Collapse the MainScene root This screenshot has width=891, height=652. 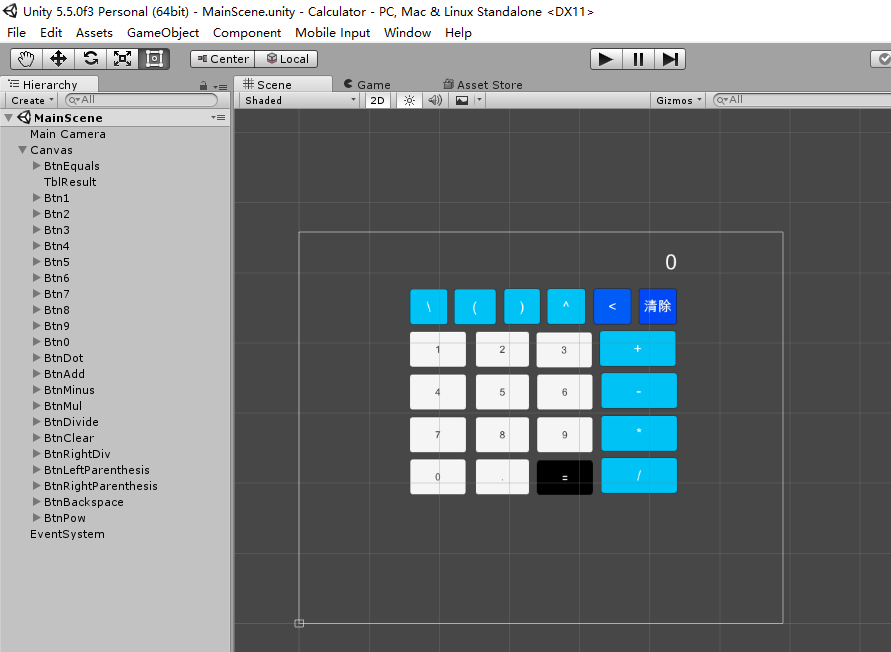click(x=9, y=118)
